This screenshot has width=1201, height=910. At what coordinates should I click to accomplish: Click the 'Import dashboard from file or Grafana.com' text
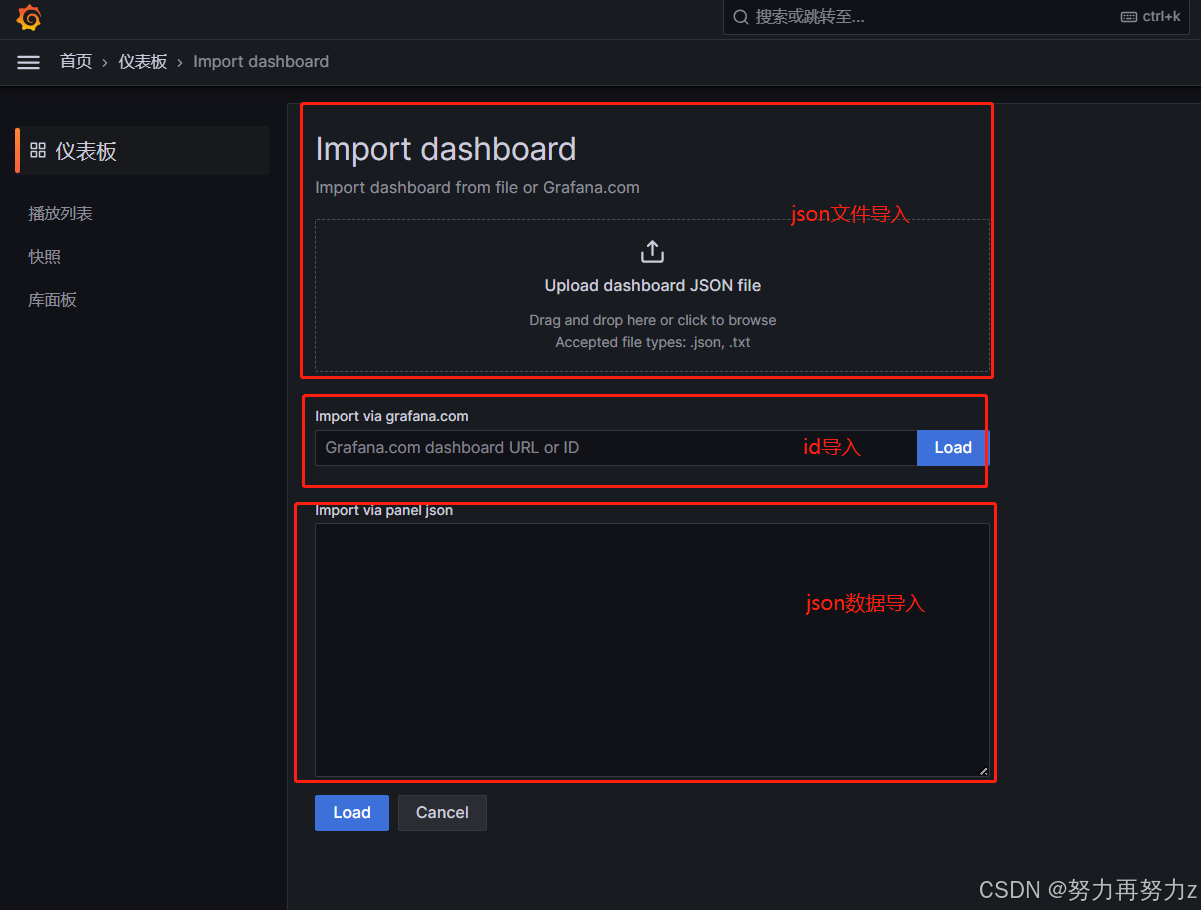[x=477, y=187]
